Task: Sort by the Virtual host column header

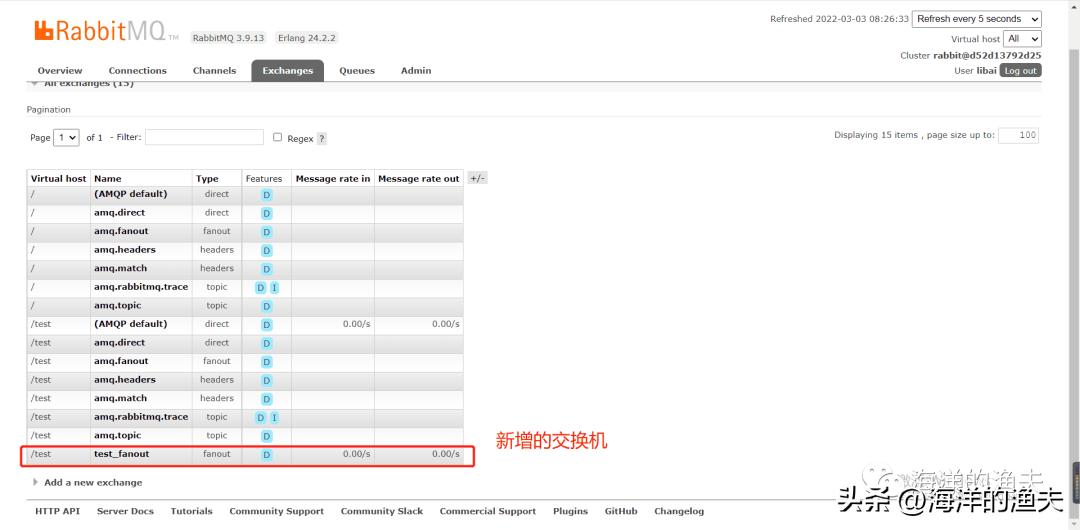Action: [59, 179]
